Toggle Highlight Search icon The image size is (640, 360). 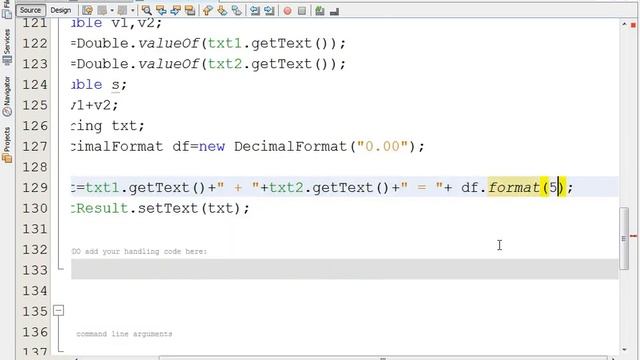(x=190, y=11)
